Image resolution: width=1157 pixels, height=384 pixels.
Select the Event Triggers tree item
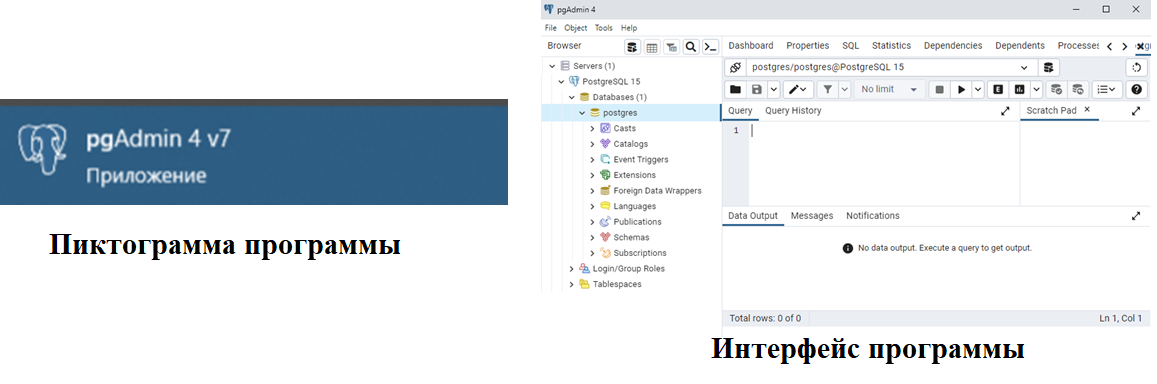pos(640,160)
